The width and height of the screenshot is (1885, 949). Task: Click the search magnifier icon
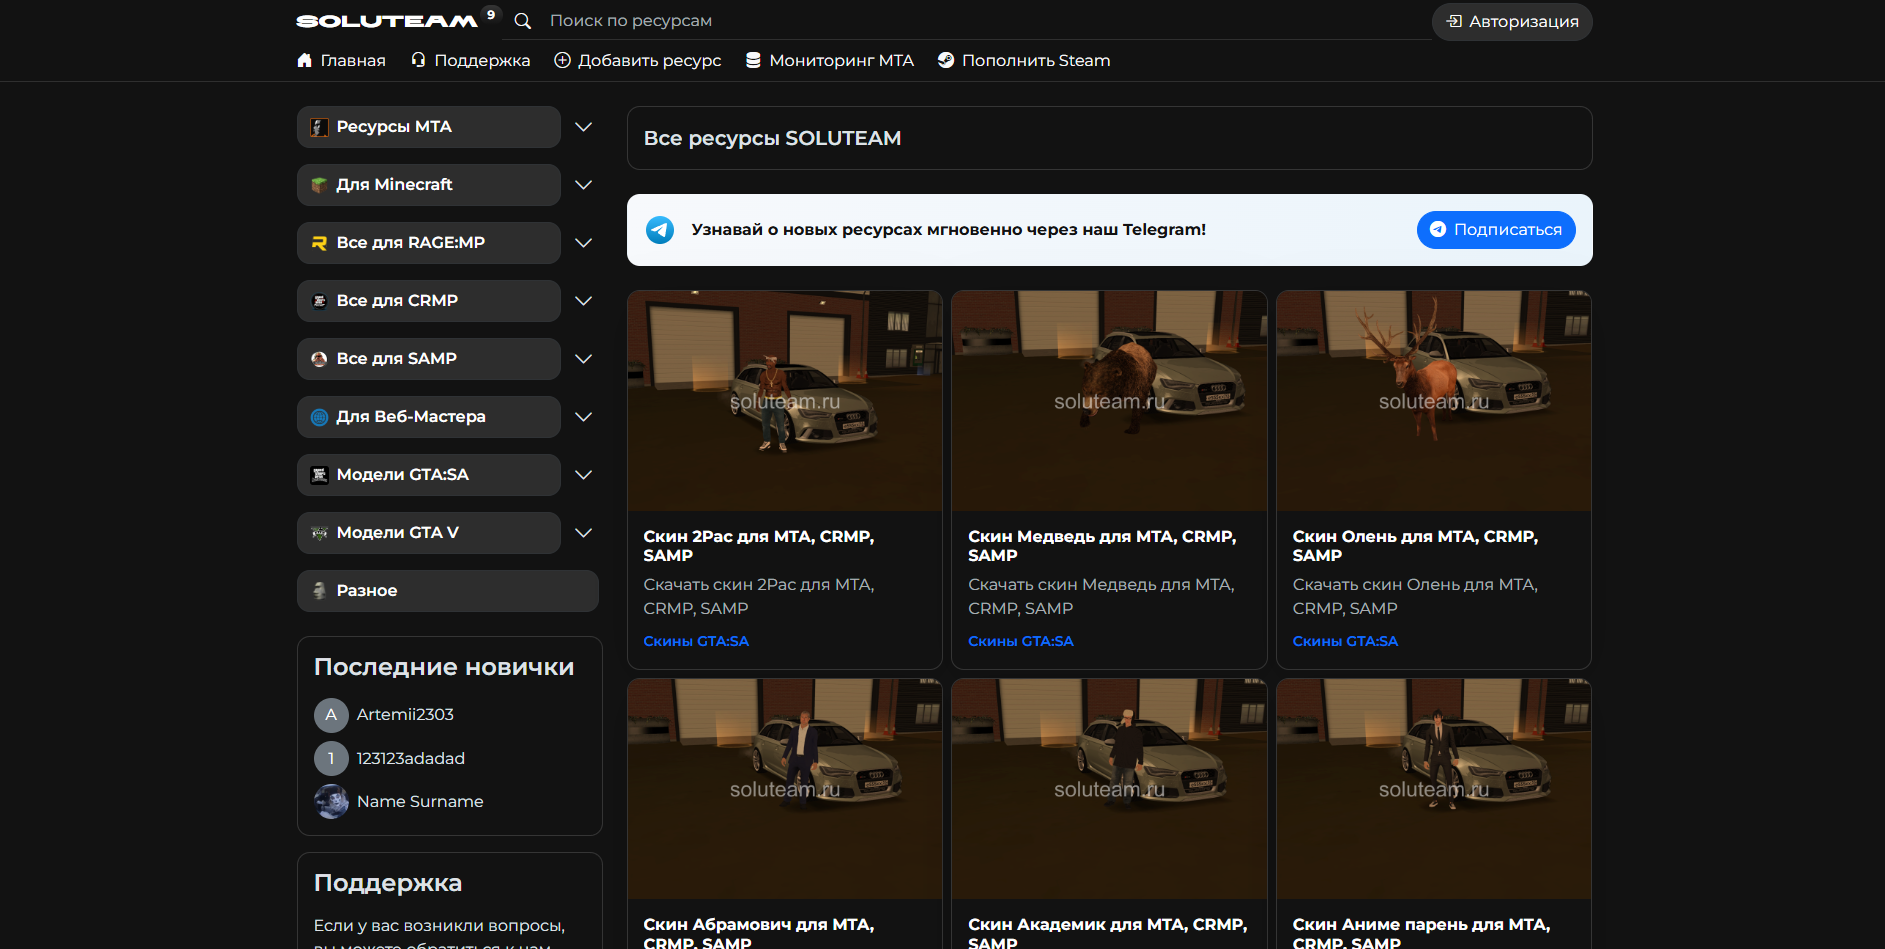522,21
